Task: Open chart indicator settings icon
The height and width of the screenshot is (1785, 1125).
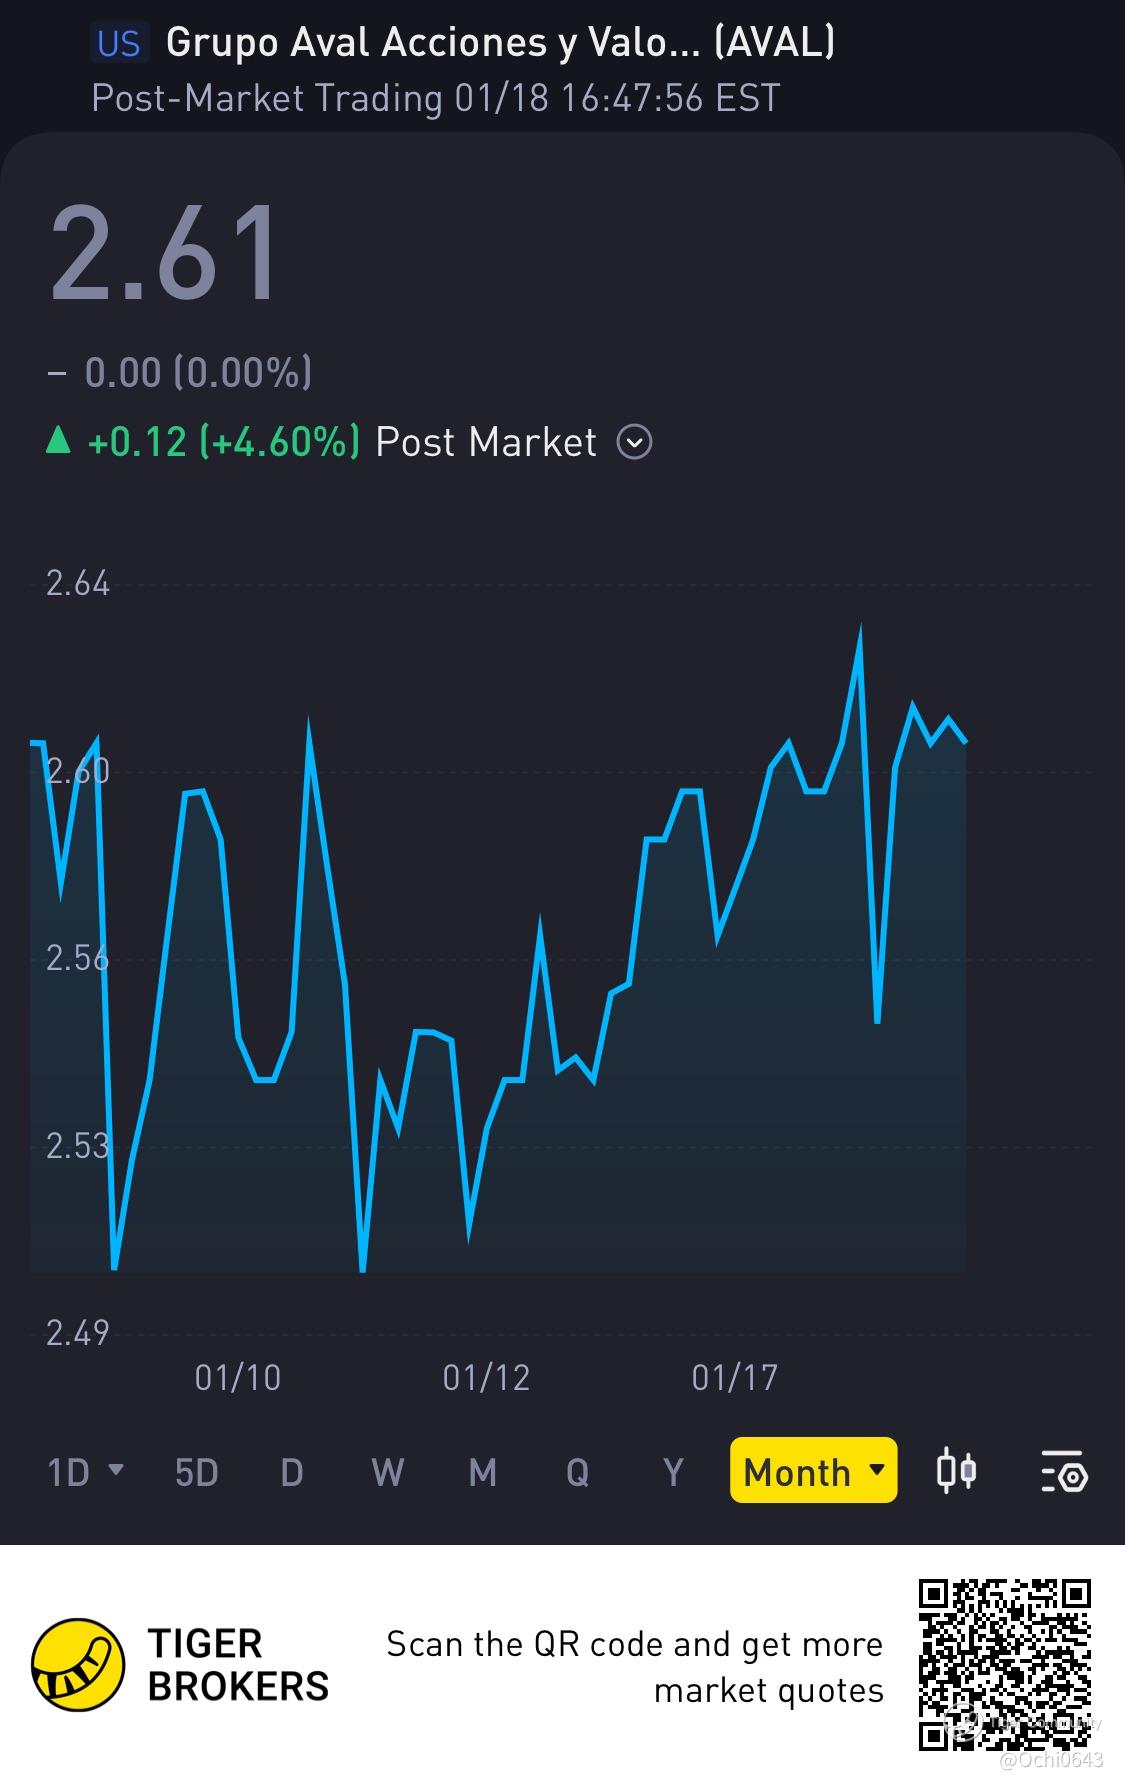Action: (x=1064, y=1472)
